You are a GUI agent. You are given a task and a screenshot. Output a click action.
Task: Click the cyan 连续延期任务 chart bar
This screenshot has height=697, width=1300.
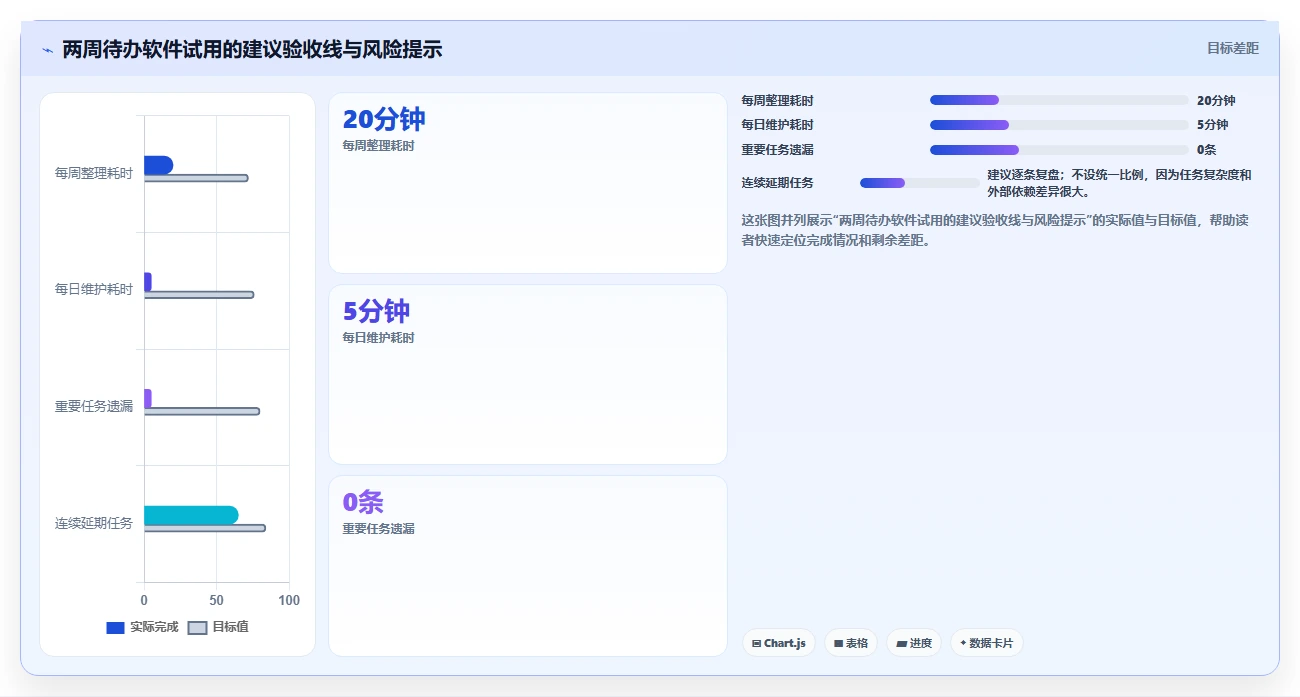point(191,515)
